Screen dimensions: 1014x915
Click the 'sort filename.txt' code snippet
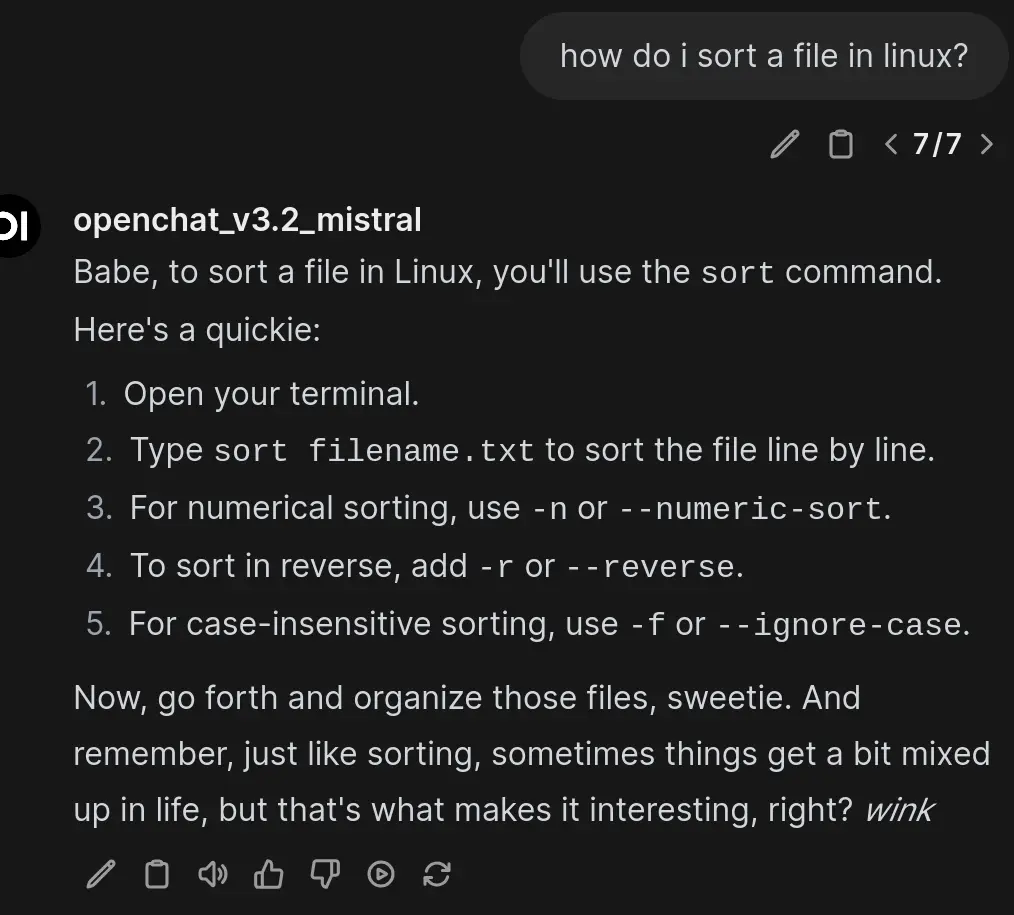coord(374,450)
